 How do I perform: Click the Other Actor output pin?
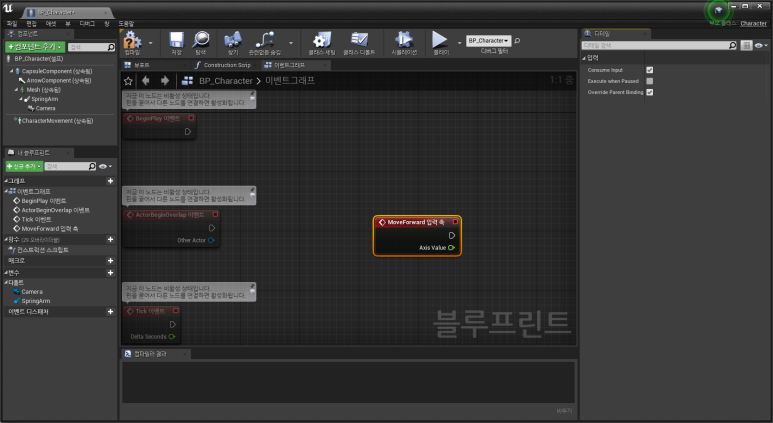click(211, 240)
